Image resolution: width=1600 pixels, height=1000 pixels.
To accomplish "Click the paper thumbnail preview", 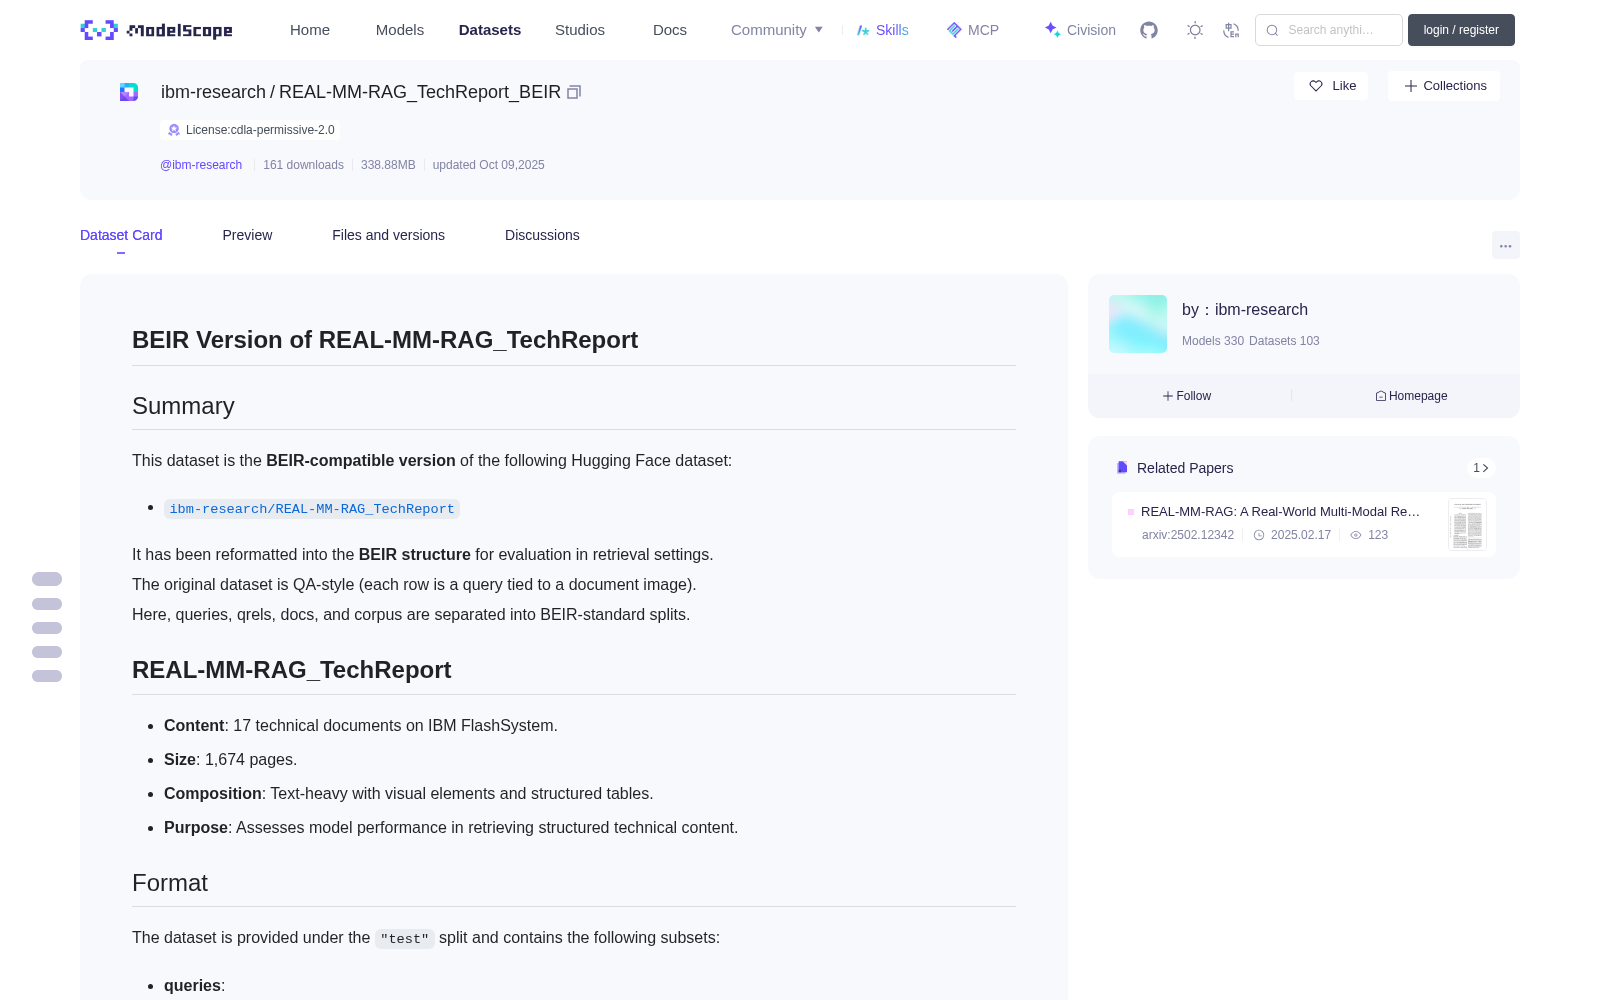I will (x=1467, y=524).
